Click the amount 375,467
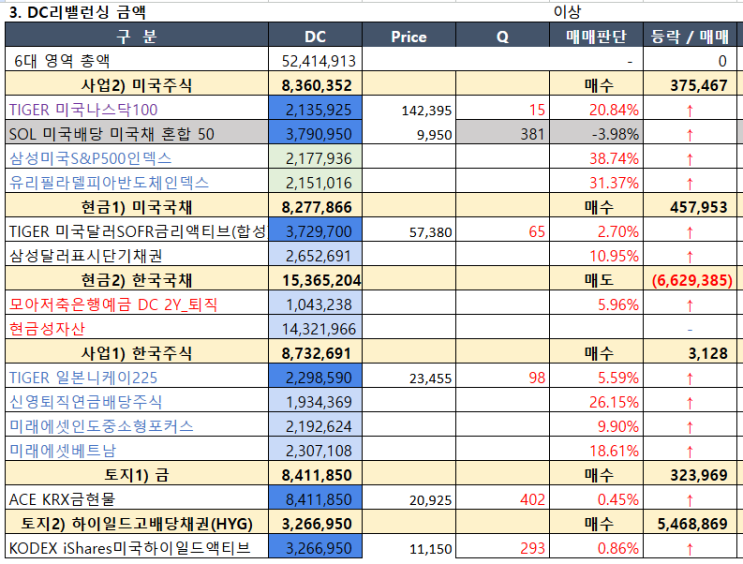The height and width of the screenshot is (564, 743). tap(690, 85)
